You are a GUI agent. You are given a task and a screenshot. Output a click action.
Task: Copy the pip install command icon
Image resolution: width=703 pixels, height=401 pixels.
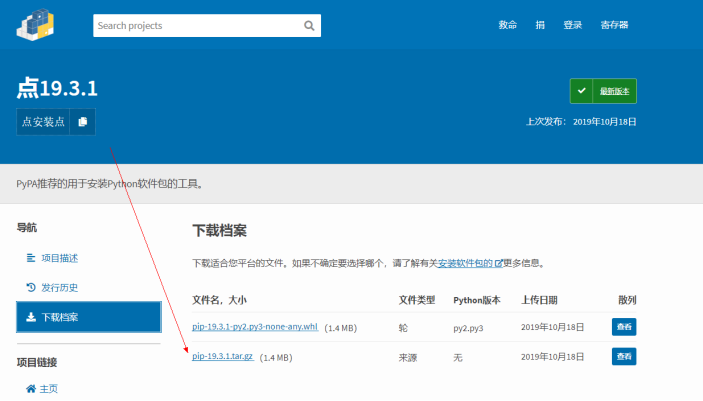(82, 122)
